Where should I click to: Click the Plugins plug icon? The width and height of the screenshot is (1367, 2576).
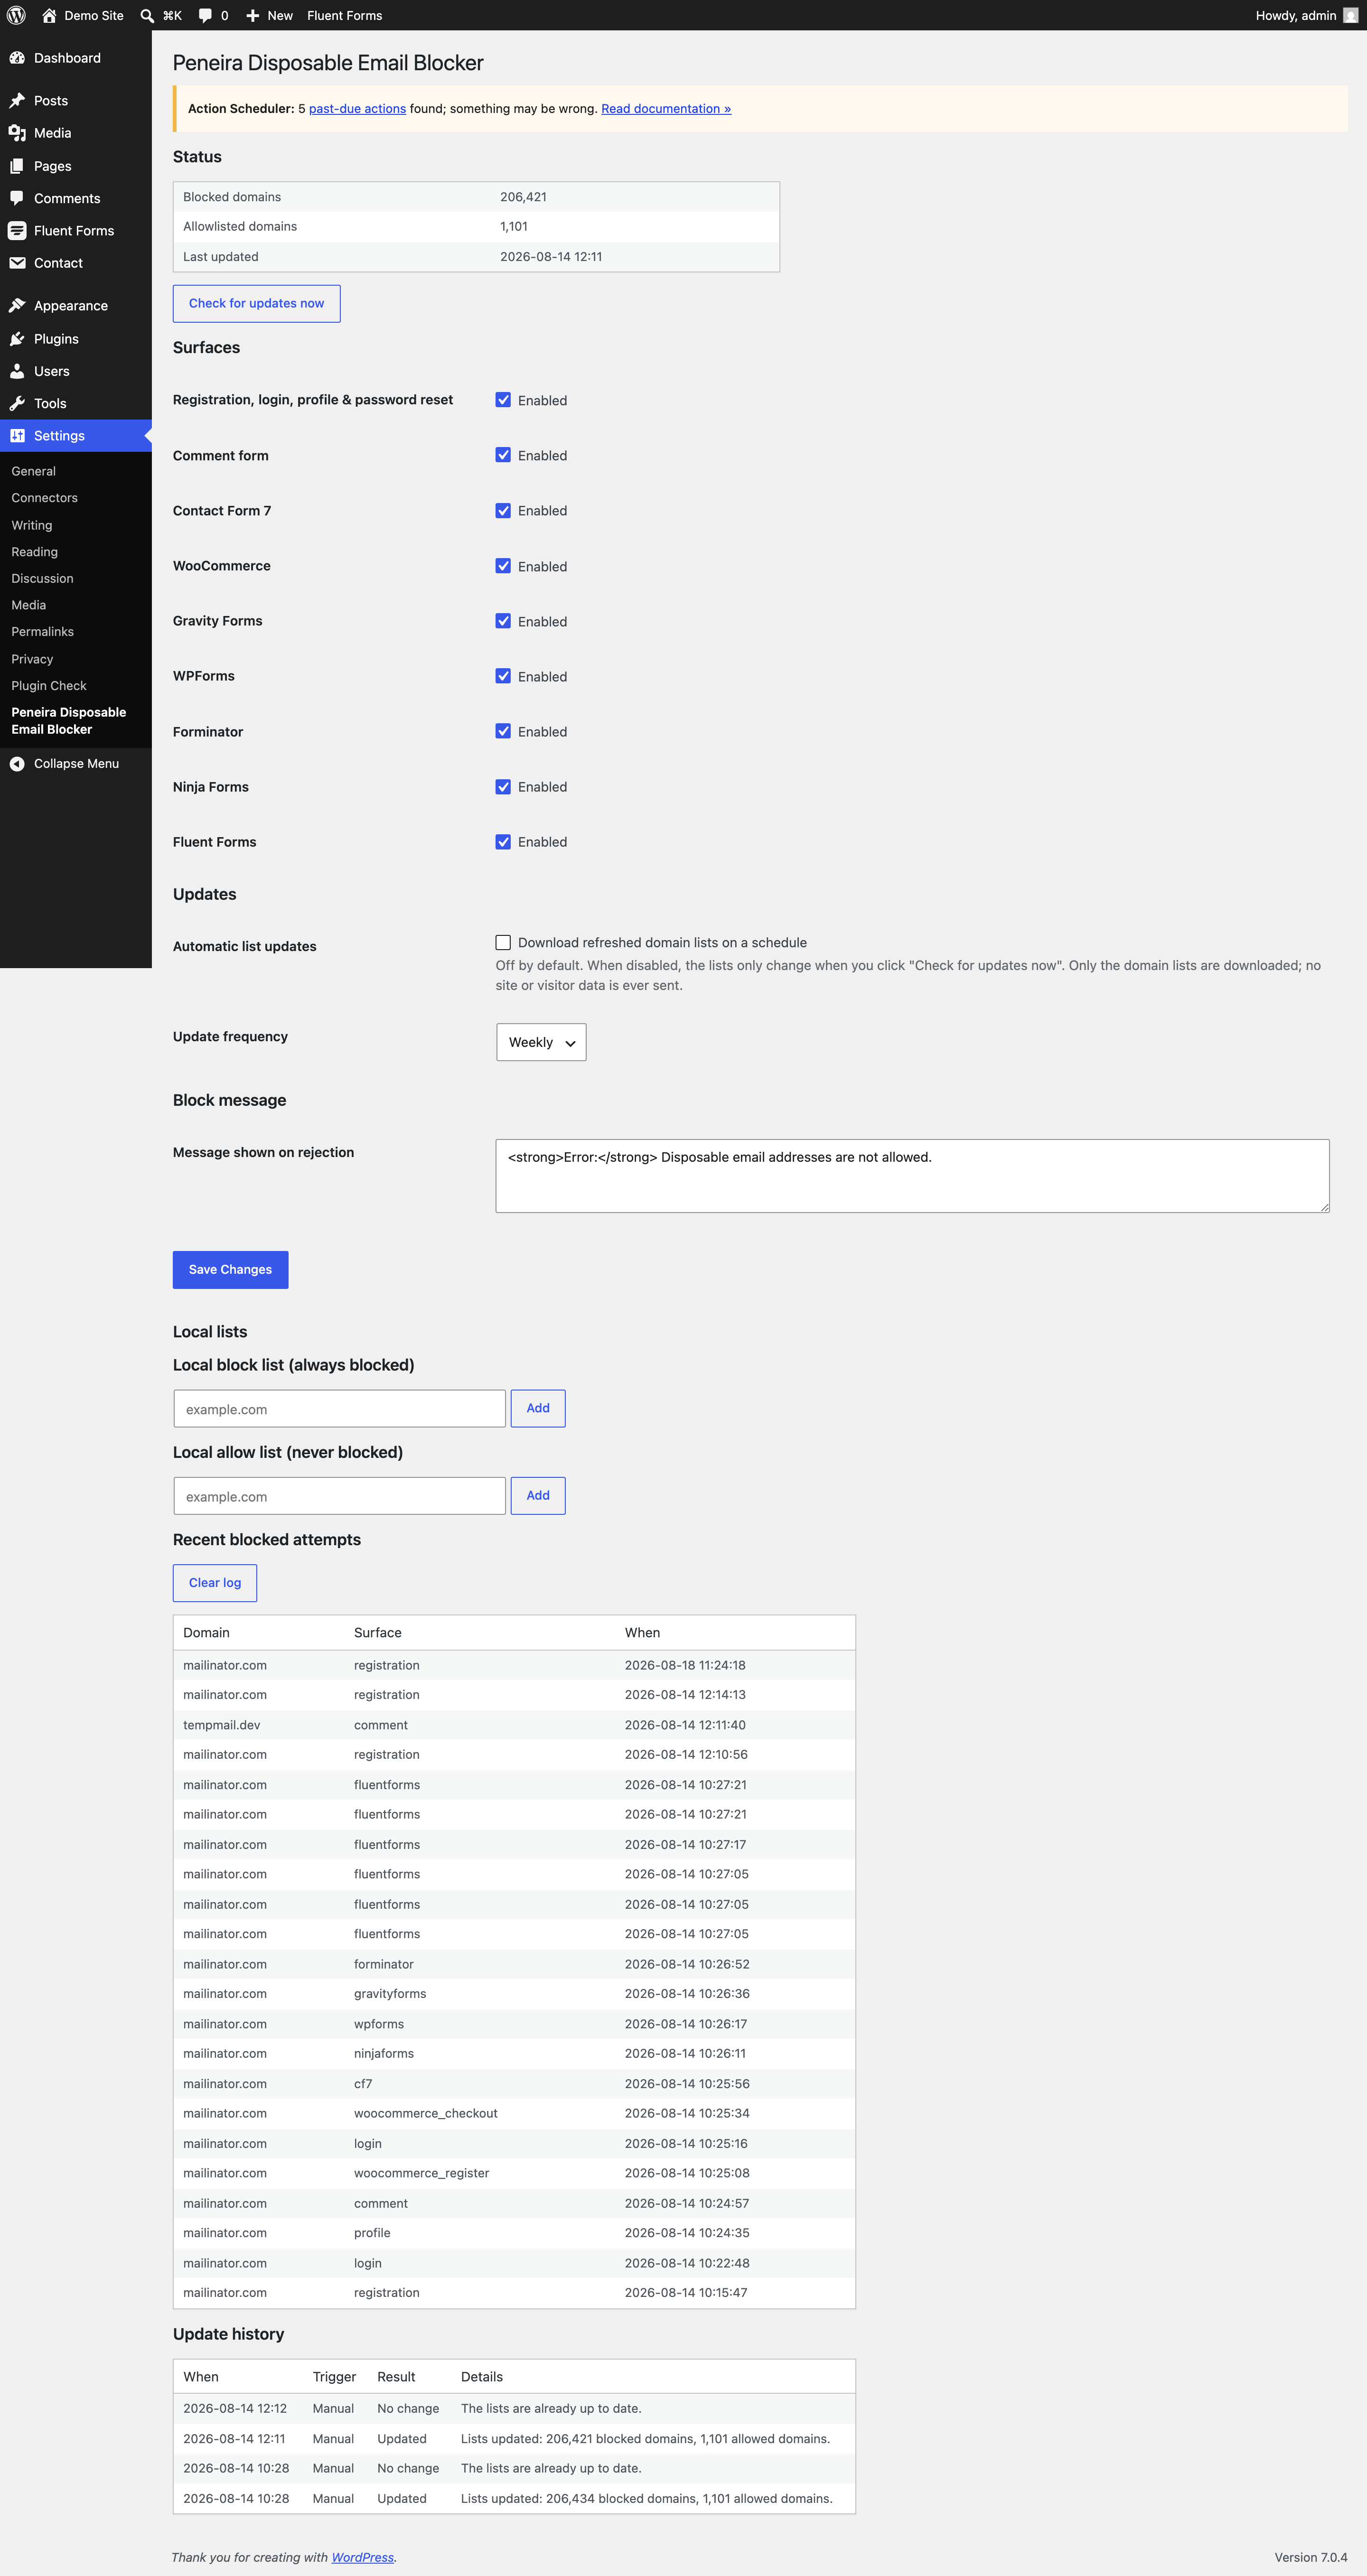pos(17,339)
